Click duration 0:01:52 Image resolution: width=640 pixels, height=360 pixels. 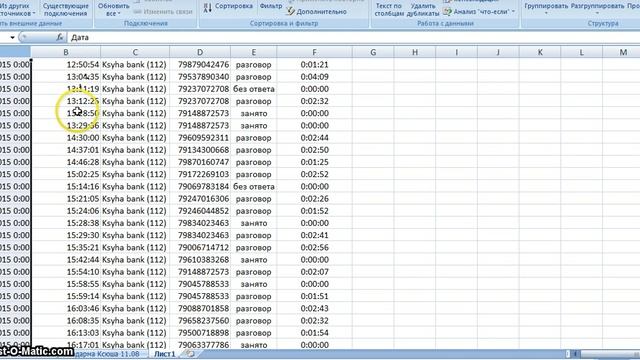[x=314, y=211]
